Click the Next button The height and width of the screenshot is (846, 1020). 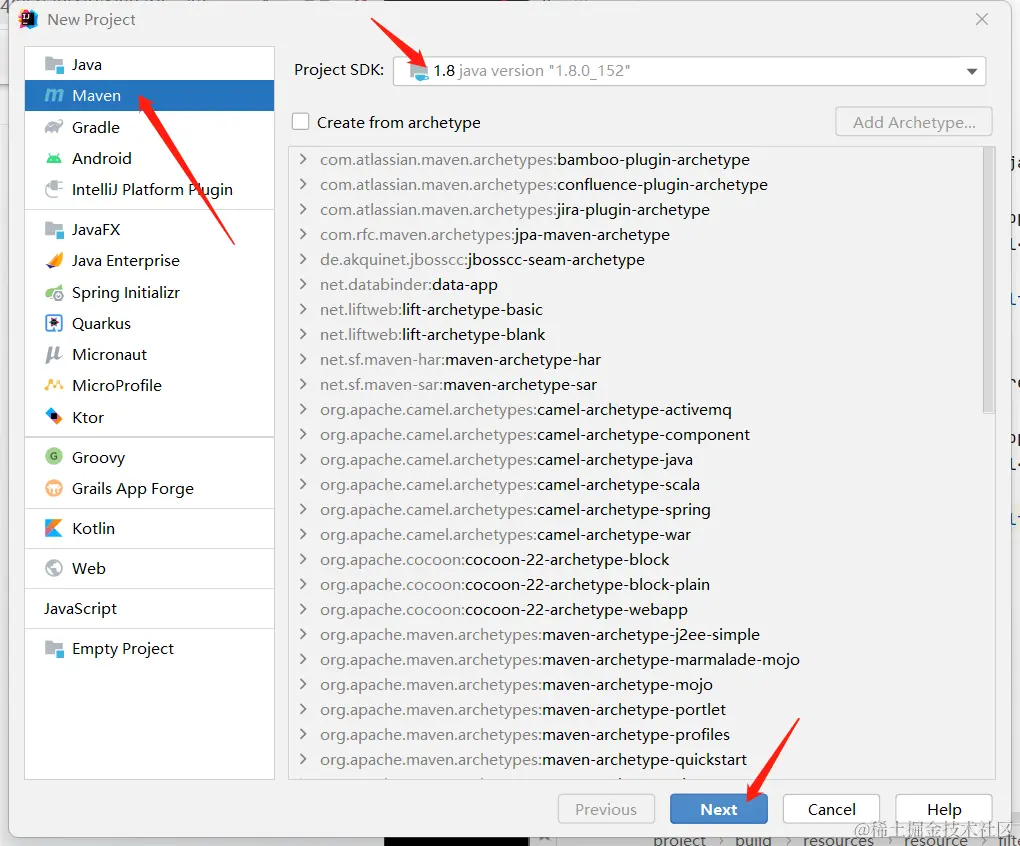719,809
